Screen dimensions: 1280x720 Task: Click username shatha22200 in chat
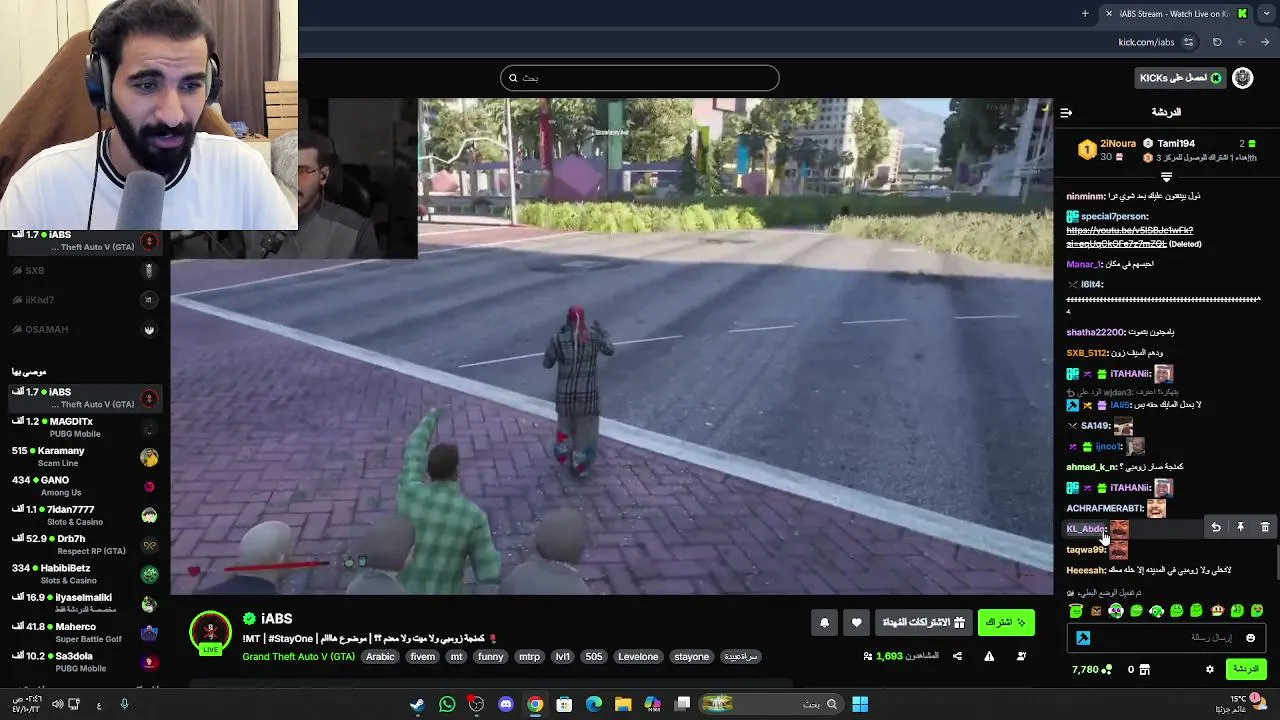[1095, 332]
